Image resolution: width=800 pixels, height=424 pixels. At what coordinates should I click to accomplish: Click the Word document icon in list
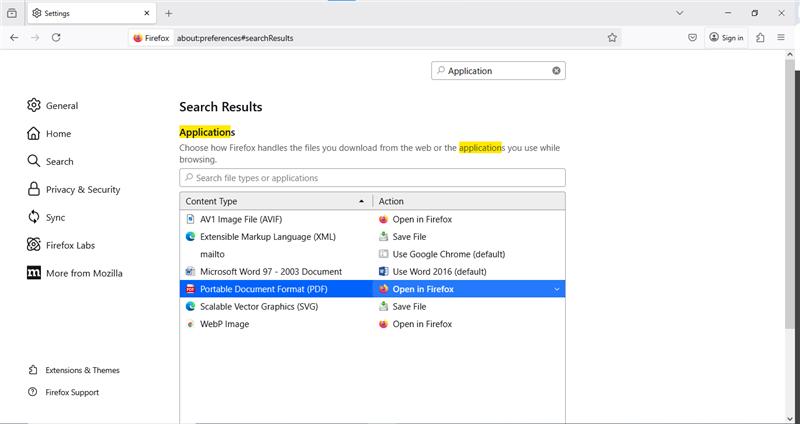click(190, 271)
